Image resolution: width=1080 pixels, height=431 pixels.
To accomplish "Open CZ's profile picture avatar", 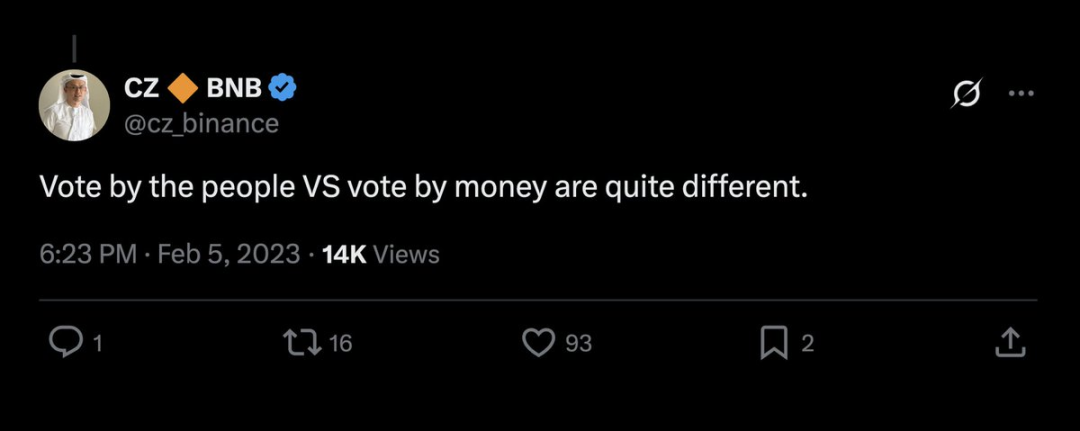I will coord(74,105).
